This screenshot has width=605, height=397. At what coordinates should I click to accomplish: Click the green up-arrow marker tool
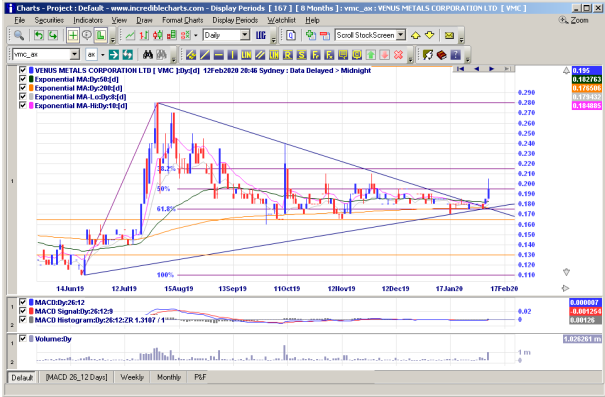pyautogui.click(x=371, y=55)
